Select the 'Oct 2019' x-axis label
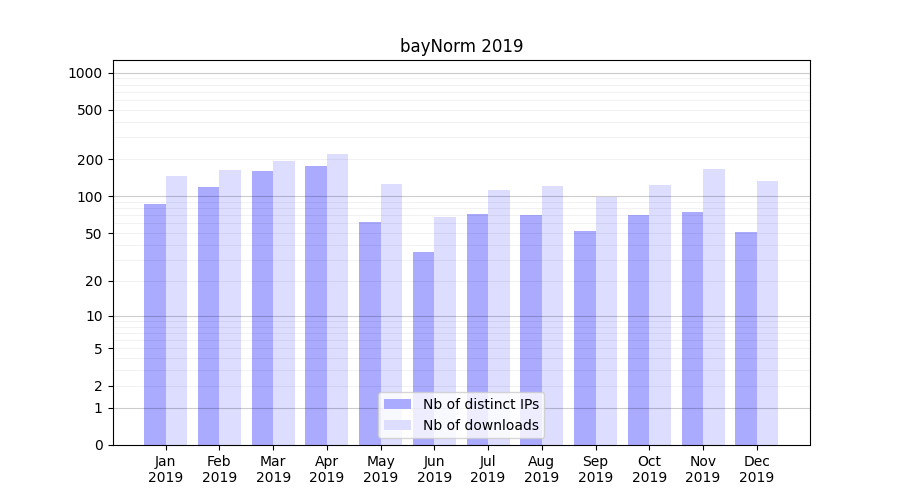This screenshot has width=900, height=500. (649, 469)
